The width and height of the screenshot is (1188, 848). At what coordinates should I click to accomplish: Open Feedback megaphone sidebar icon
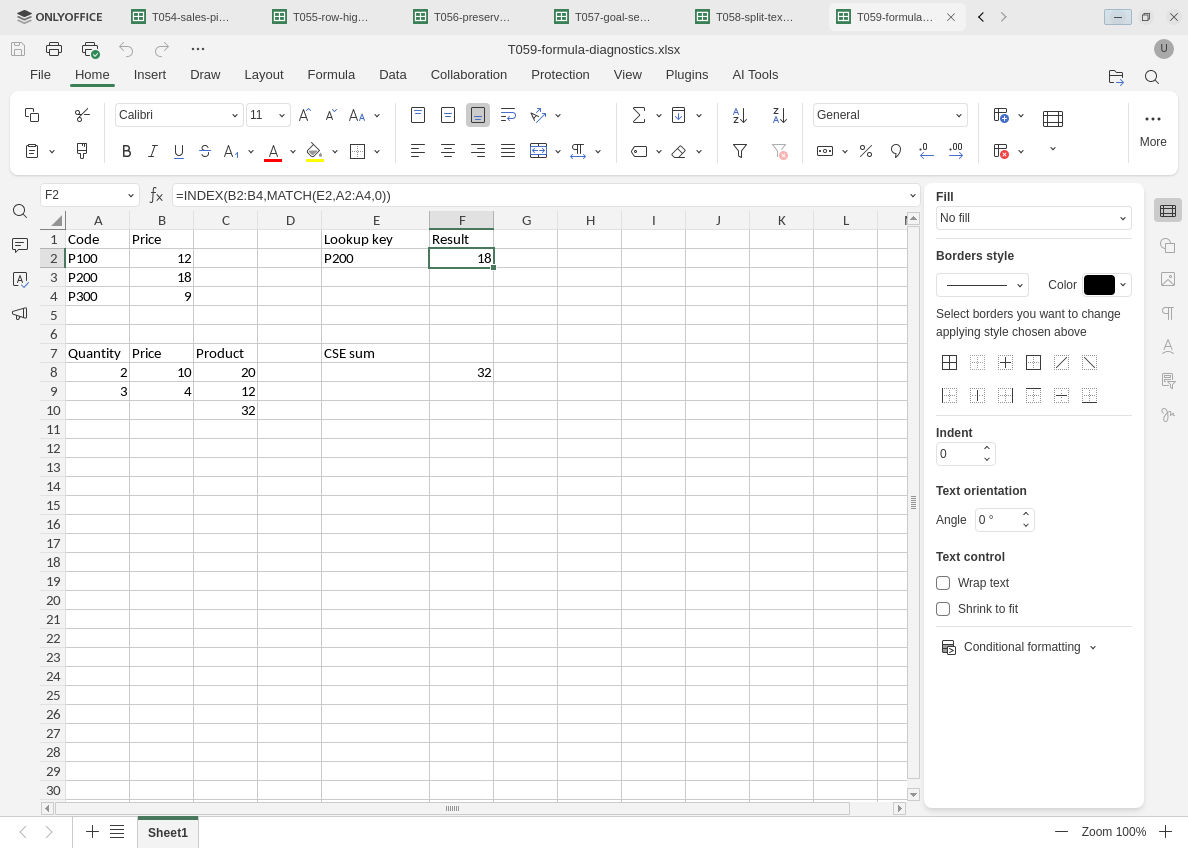point(20,314)
